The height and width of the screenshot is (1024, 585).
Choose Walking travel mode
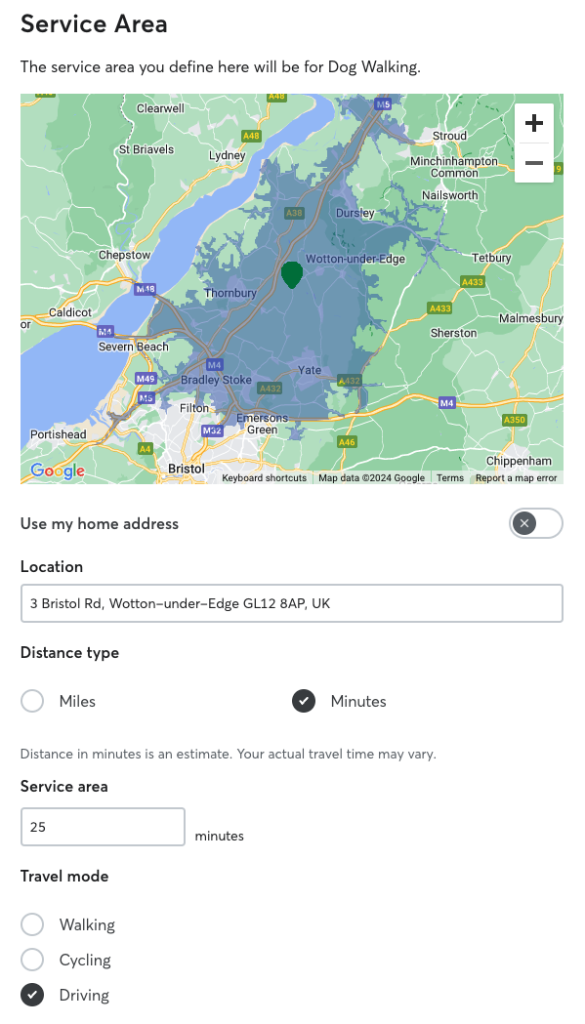pyautogui.click(x=32, y=925)
